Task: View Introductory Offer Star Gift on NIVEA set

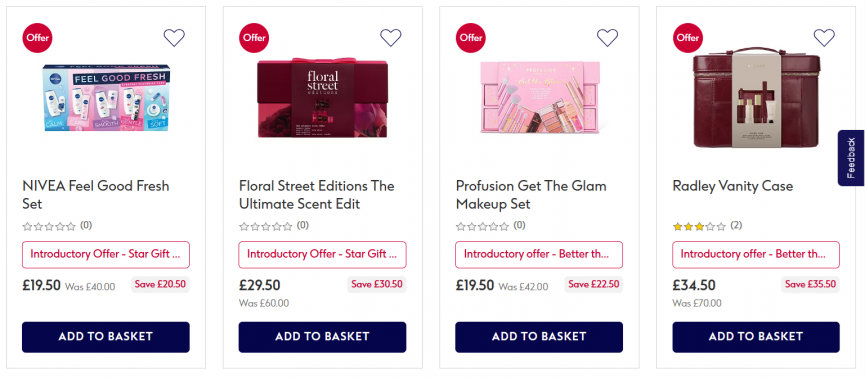Action: pos(106,254)
